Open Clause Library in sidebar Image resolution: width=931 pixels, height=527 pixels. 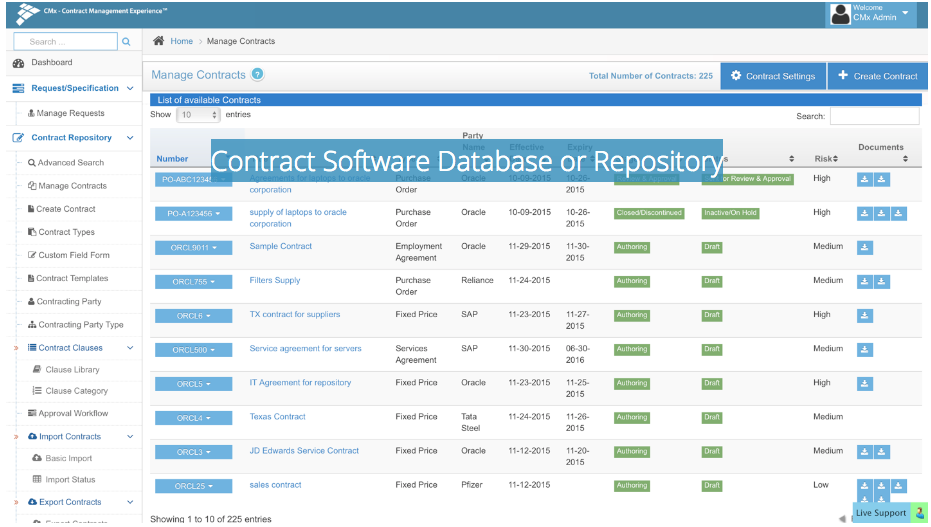point(72,370)
